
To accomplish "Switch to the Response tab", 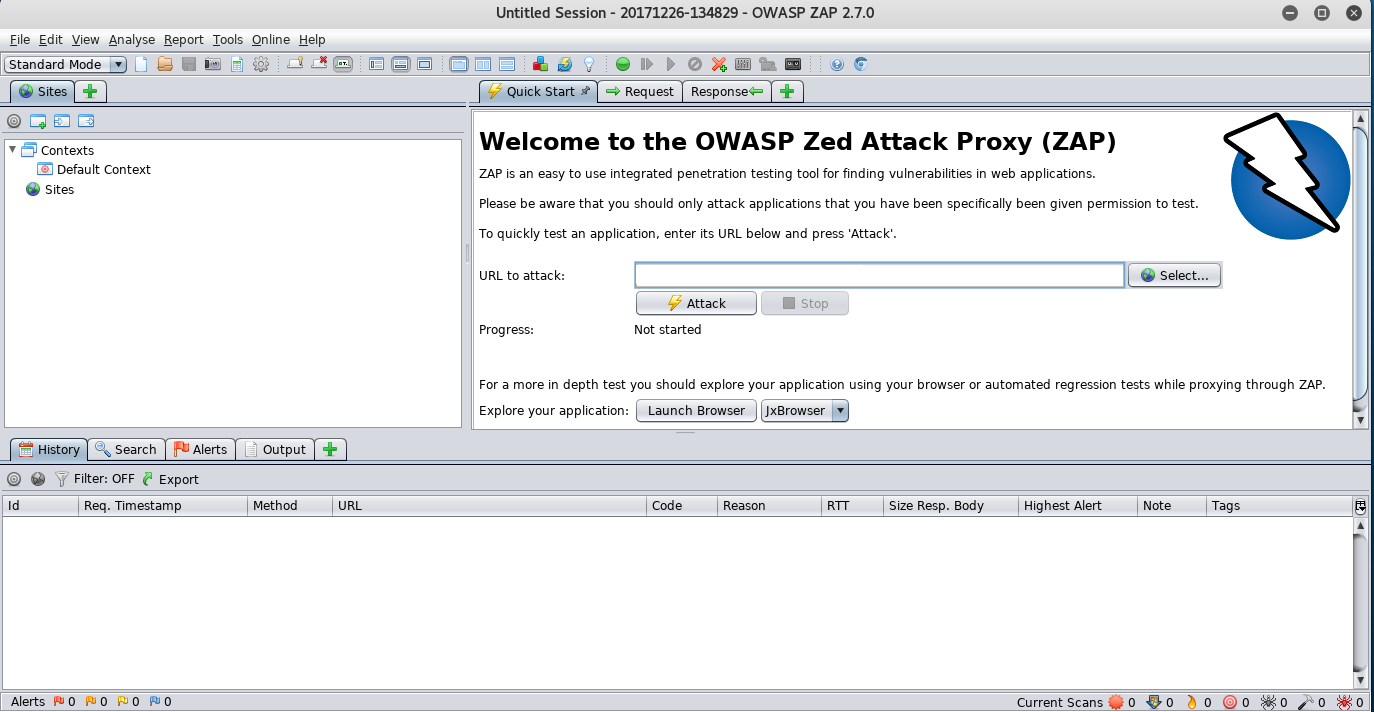I will coord(727,91).
